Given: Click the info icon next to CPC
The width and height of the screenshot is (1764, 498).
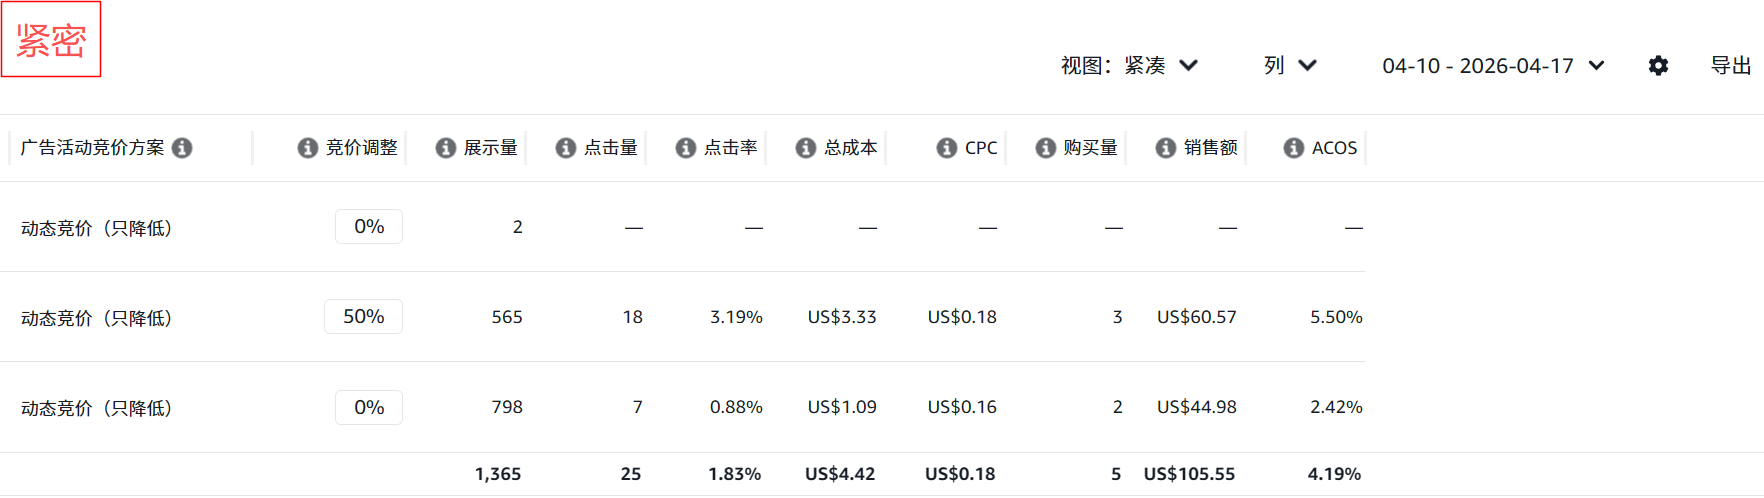Looking at the screenshot, I should [x=947, y=148].
